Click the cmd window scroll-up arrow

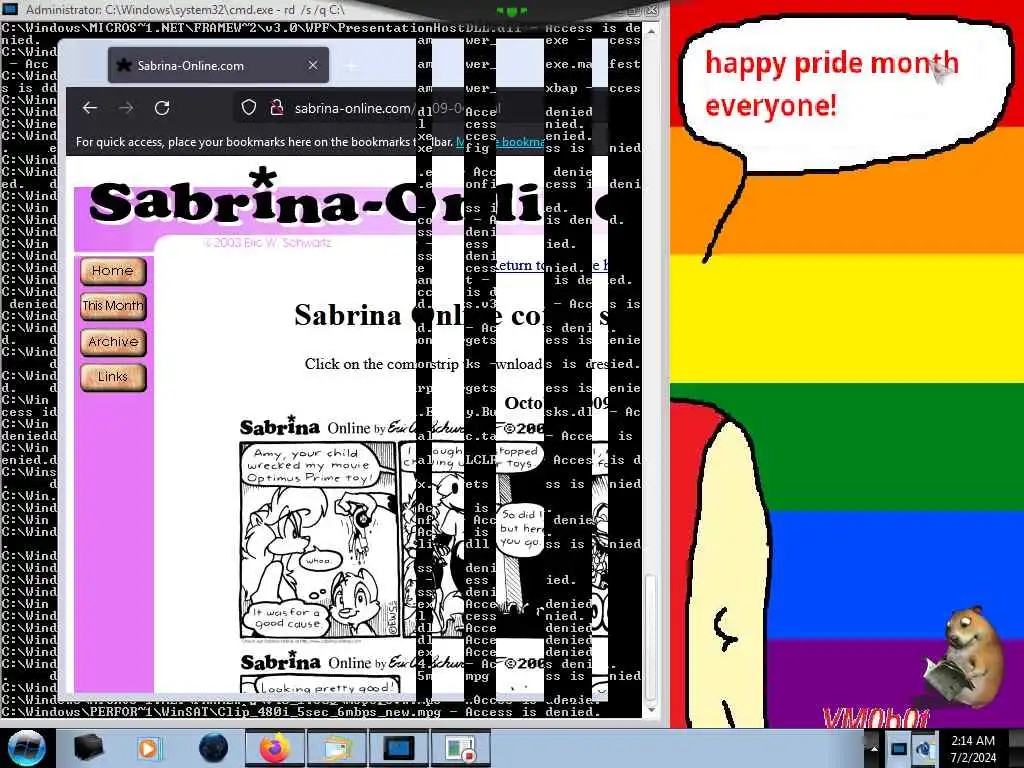pos(651,29)
